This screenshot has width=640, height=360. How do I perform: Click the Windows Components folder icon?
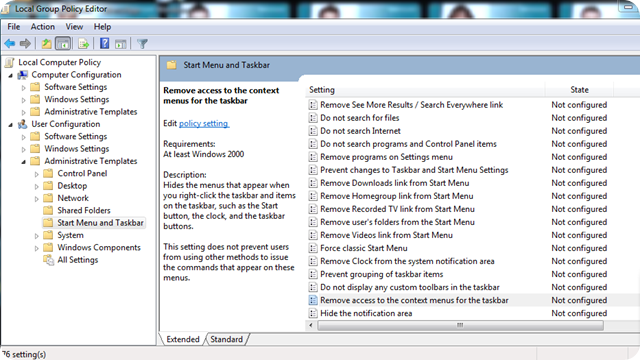(x=48, y=247)
